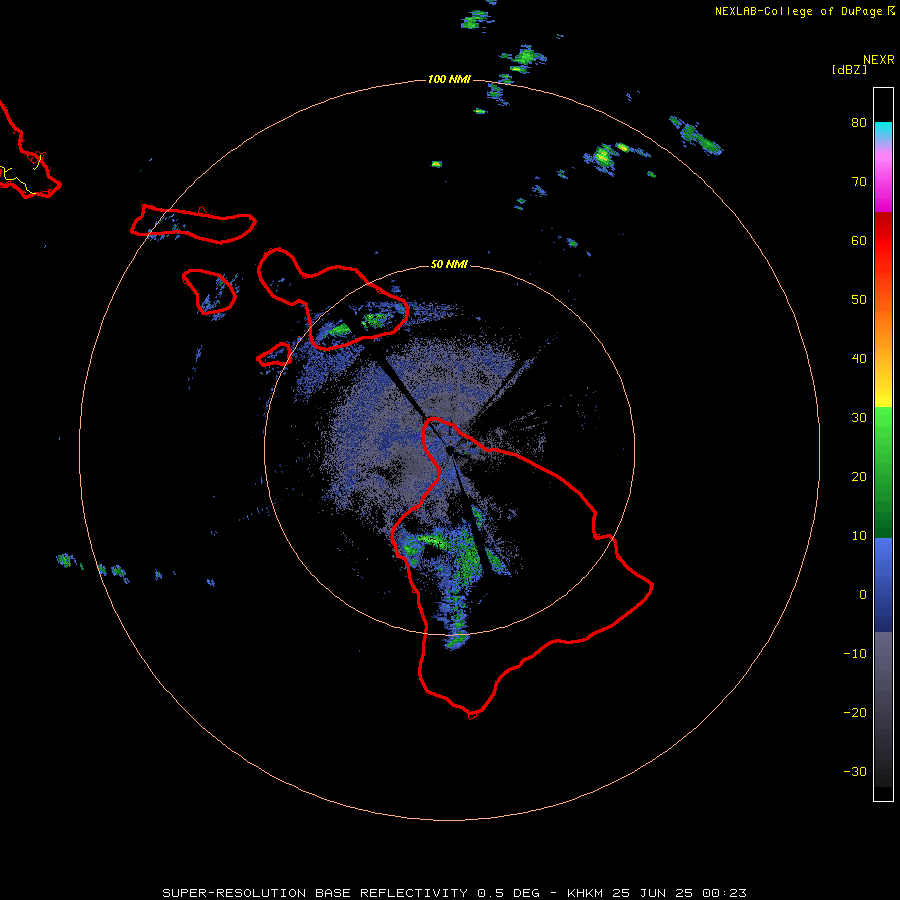Click the [dBZ] units label

pos(849,69)
